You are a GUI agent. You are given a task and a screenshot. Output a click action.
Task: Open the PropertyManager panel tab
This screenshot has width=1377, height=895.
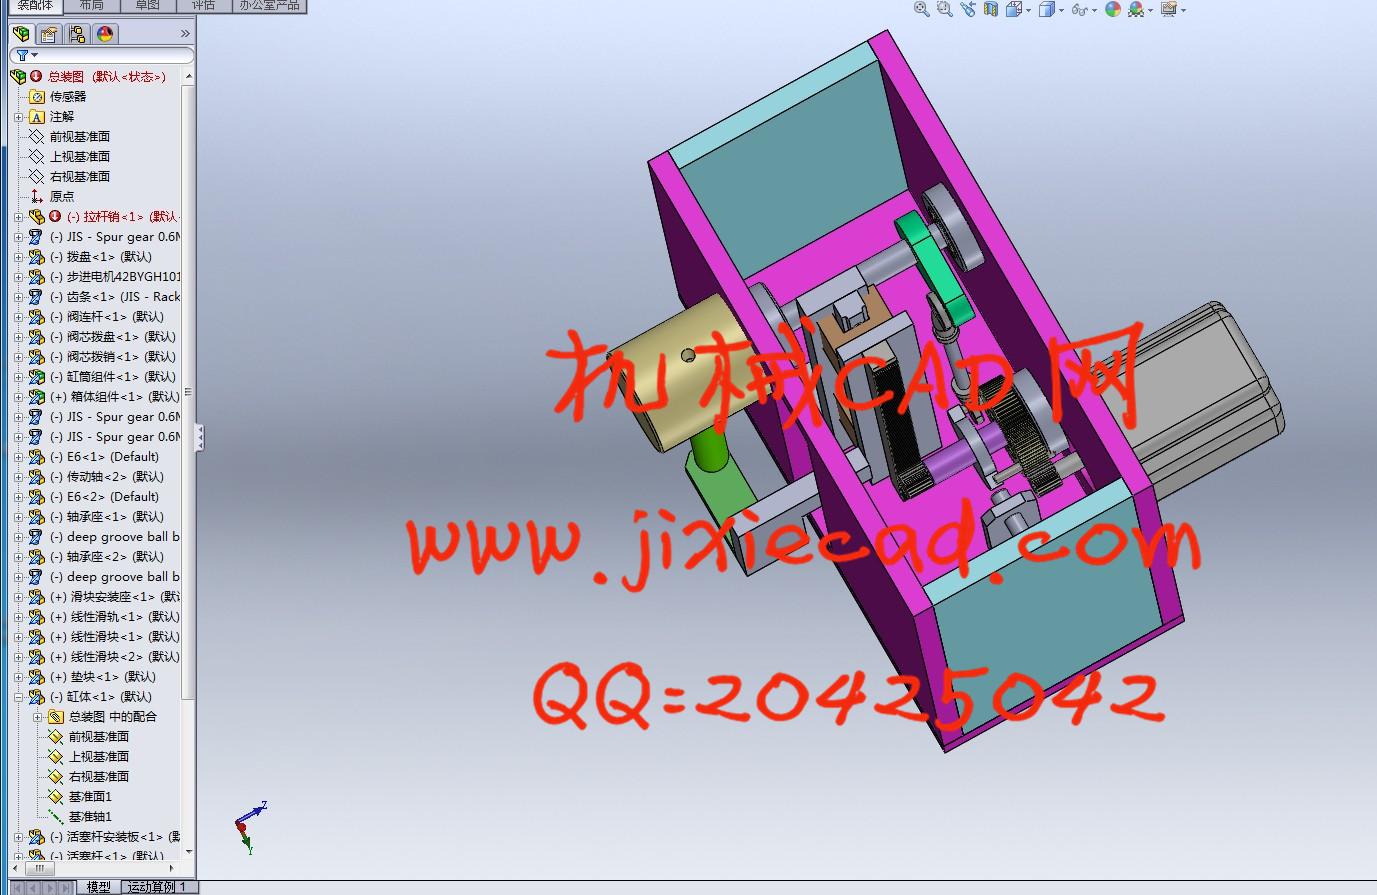tap(48, 34)
